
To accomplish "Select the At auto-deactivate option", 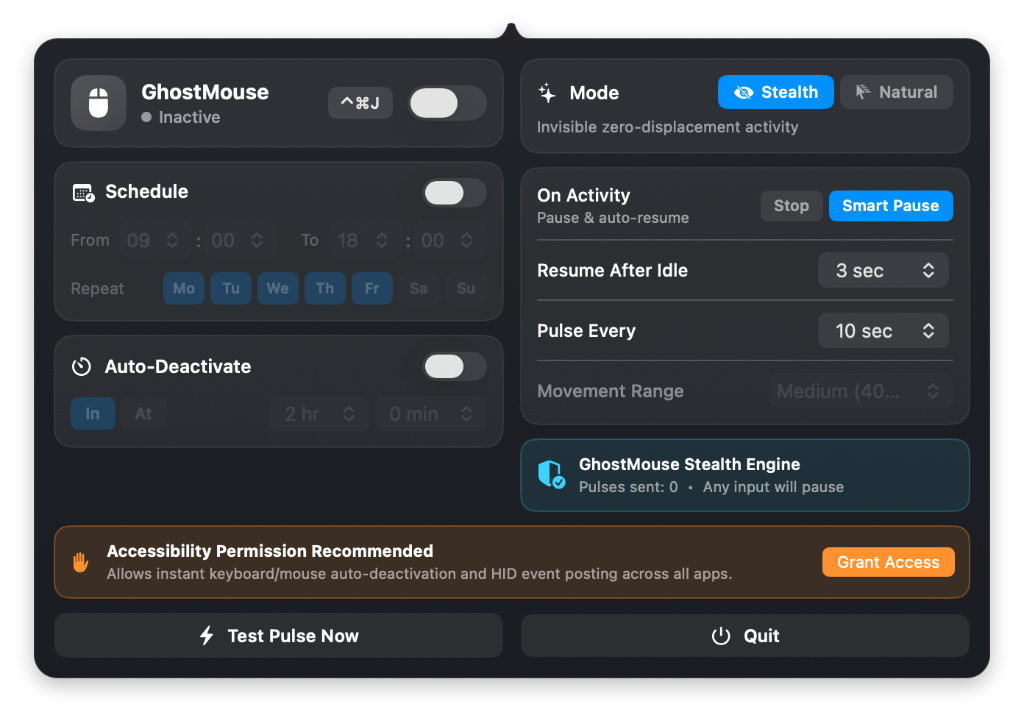I will (x=144, y=413).
